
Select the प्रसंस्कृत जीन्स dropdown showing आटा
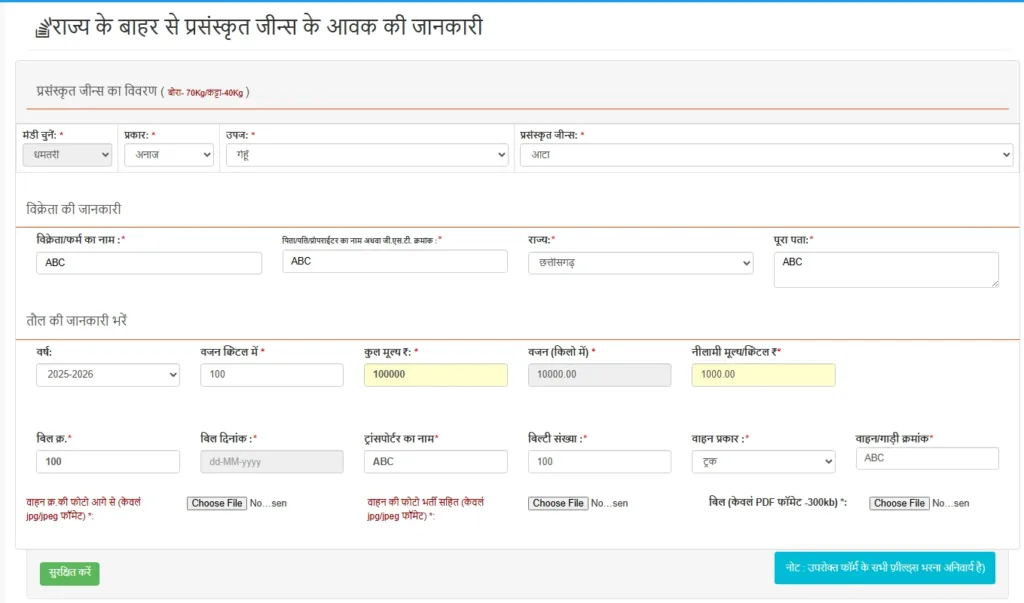[766, 155]
